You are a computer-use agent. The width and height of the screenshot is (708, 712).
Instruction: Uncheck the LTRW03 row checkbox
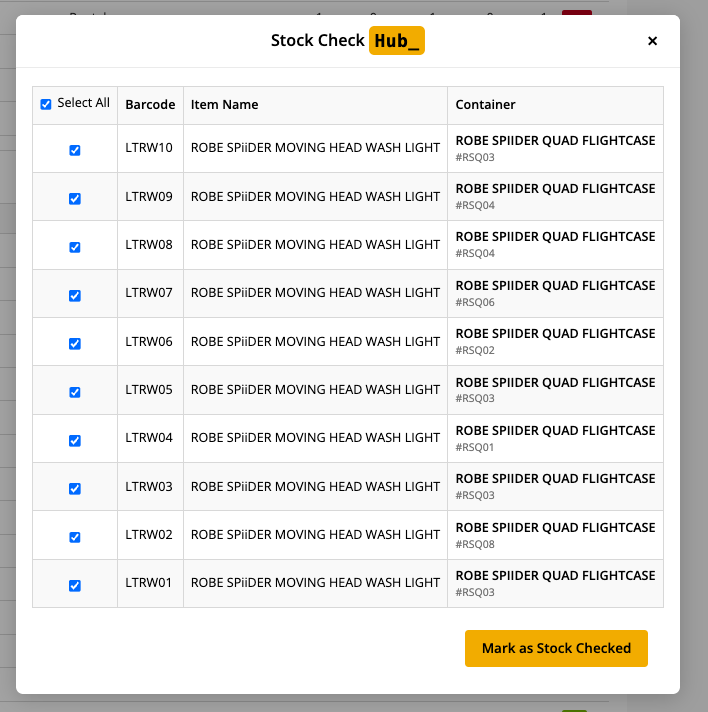tap(75, 489)
